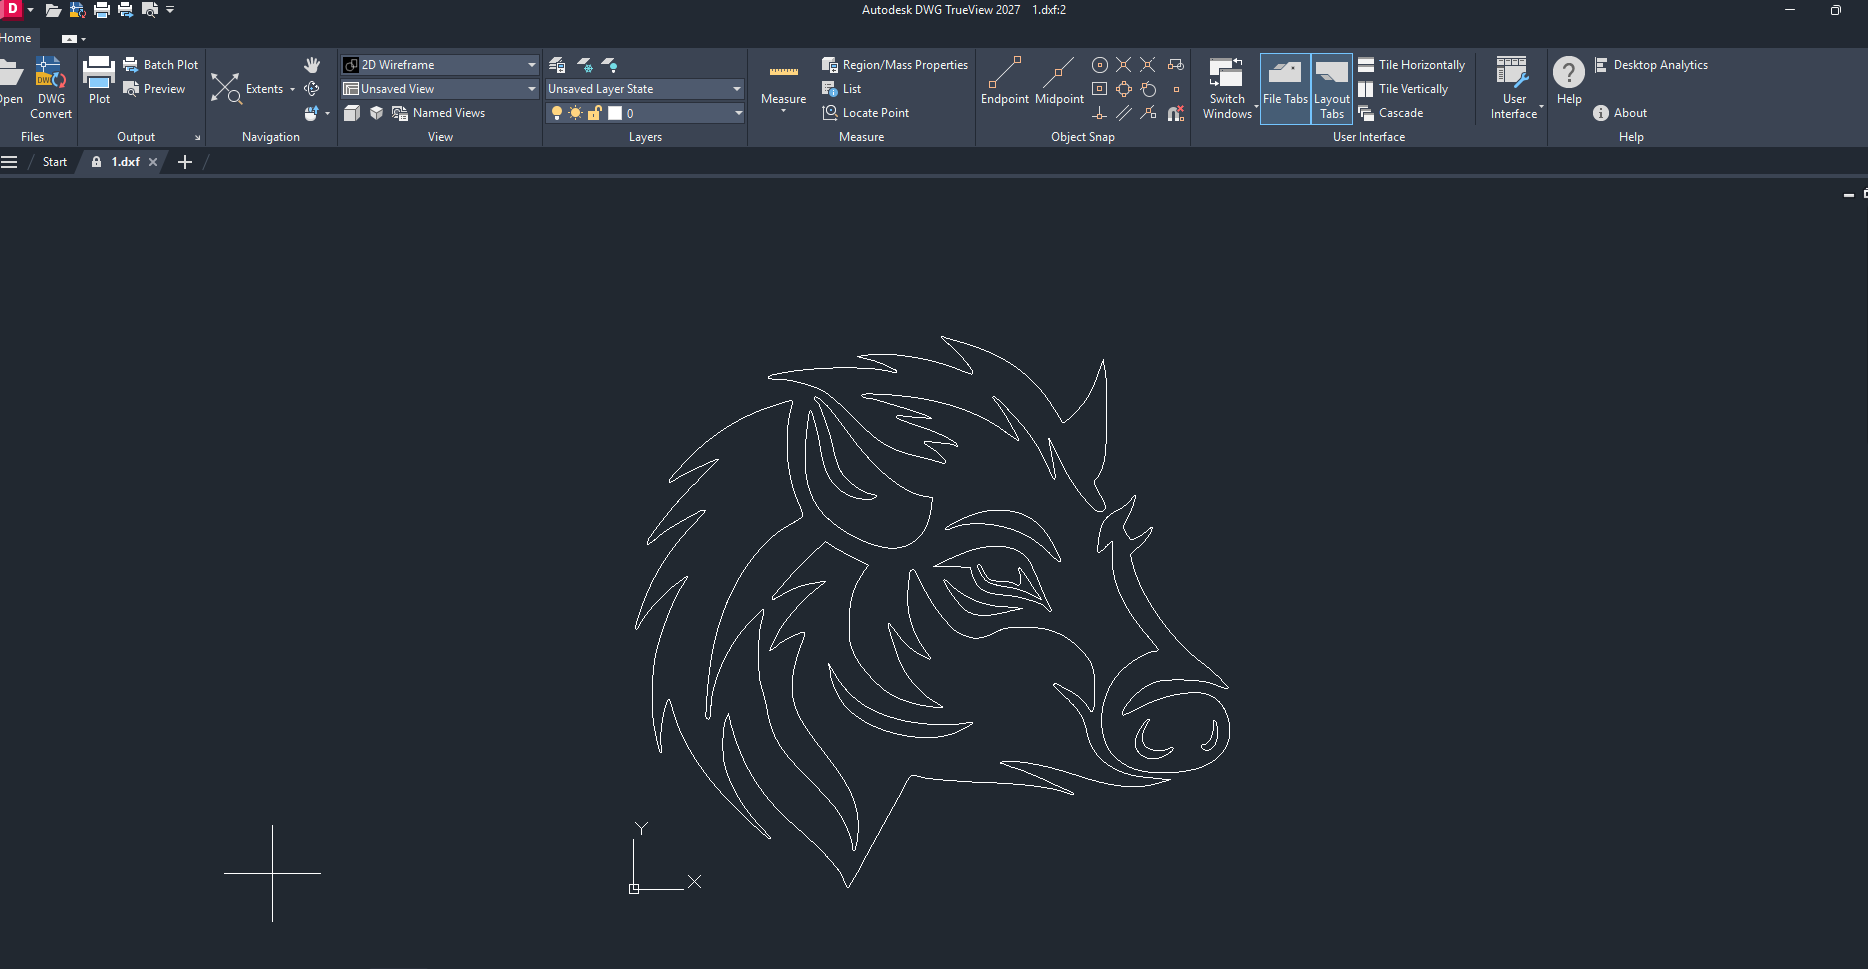Select the Pan hand tool
The image size is (1868, 969).
coord(312,65)
